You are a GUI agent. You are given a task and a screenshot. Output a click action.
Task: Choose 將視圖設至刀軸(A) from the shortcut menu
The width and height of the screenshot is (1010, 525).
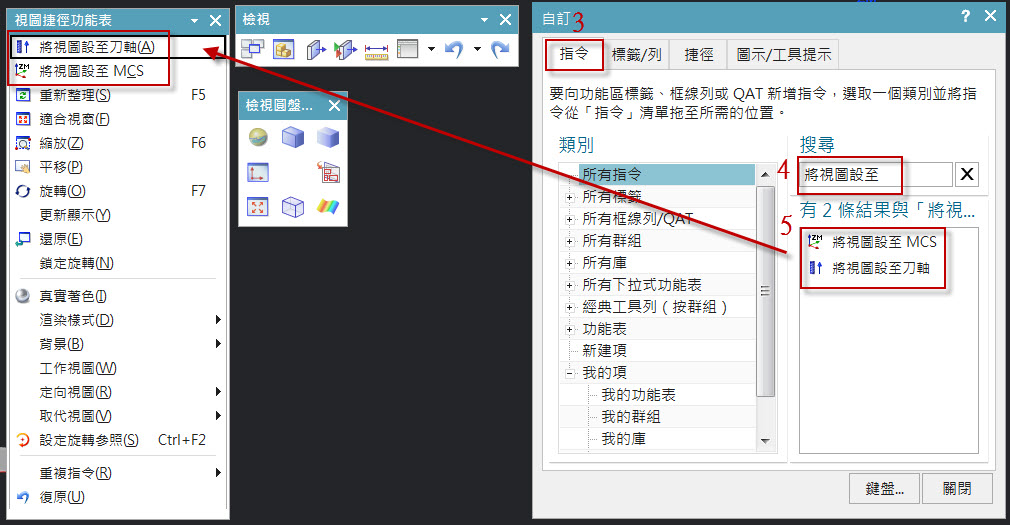[x=96, y=47]
